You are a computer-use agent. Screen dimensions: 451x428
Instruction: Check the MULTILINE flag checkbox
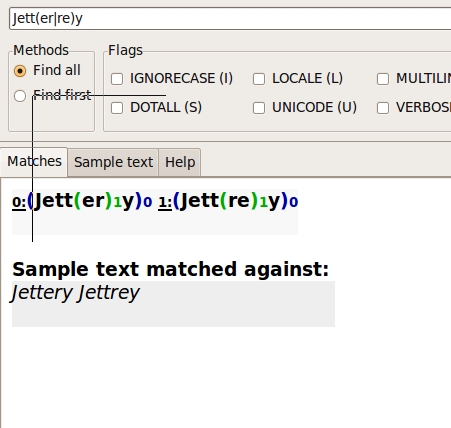coord(383,79)
